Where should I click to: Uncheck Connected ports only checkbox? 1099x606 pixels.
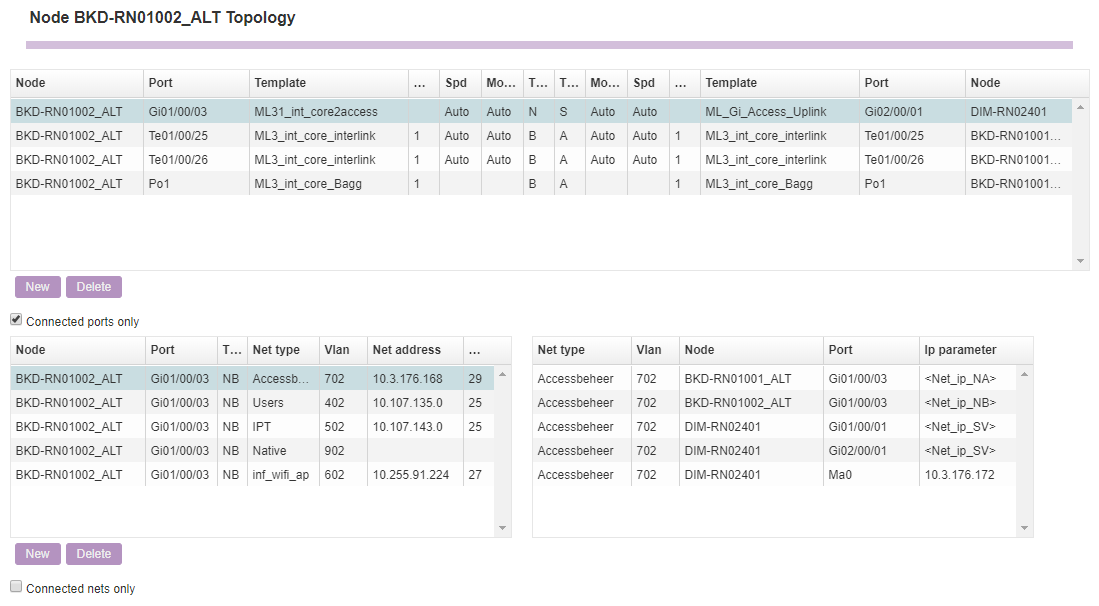[16, 321]
